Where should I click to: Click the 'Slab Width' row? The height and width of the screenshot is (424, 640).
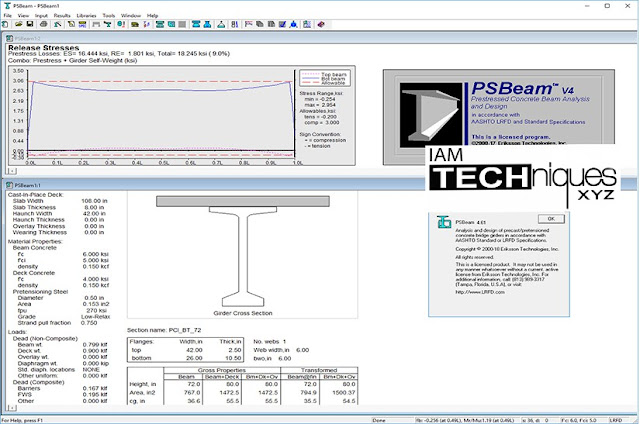point(60,201)
